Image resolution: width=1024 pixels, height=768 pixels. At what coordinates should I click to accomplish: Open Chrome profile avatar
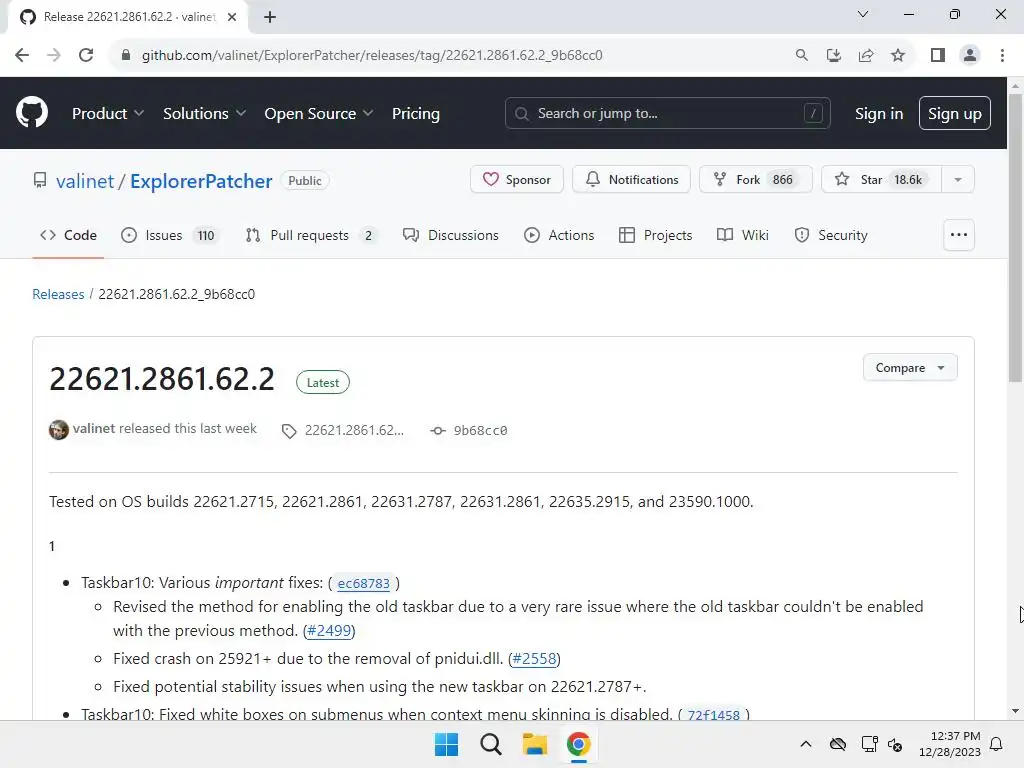pos(970,55)
